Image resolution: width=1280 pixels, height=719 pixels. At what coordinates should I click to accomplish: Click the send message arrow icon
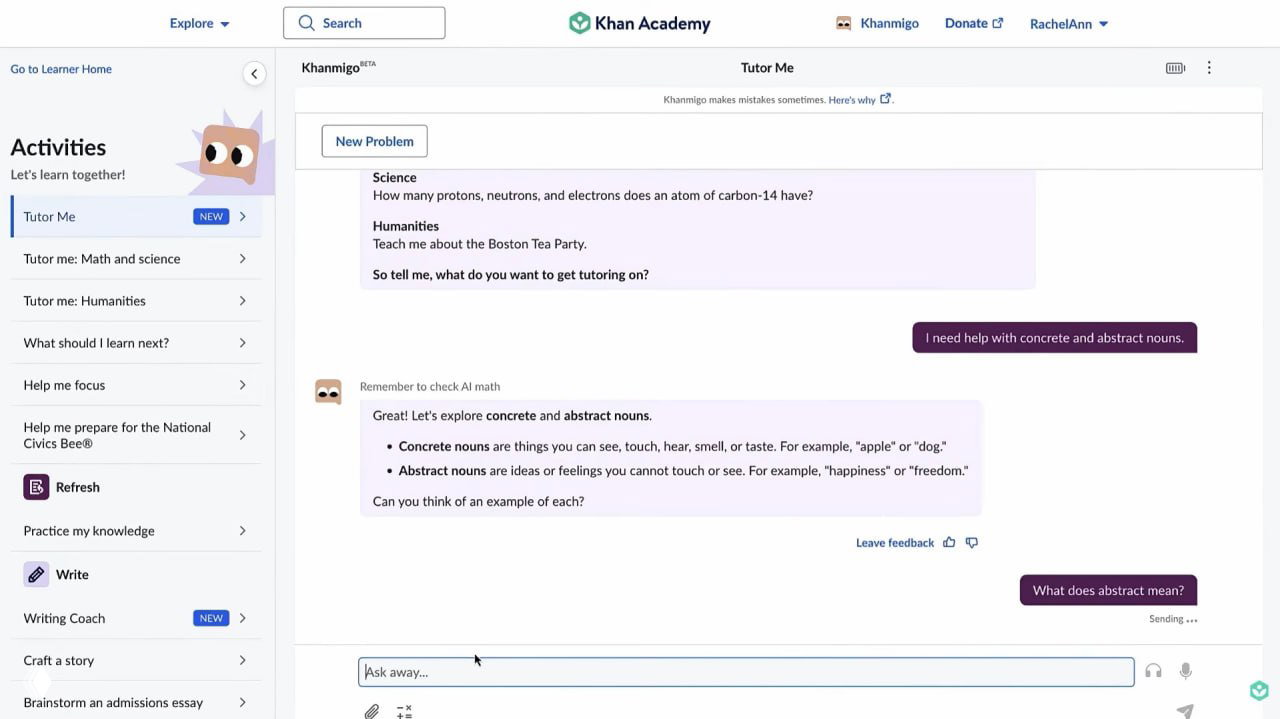click(1185, 711)
